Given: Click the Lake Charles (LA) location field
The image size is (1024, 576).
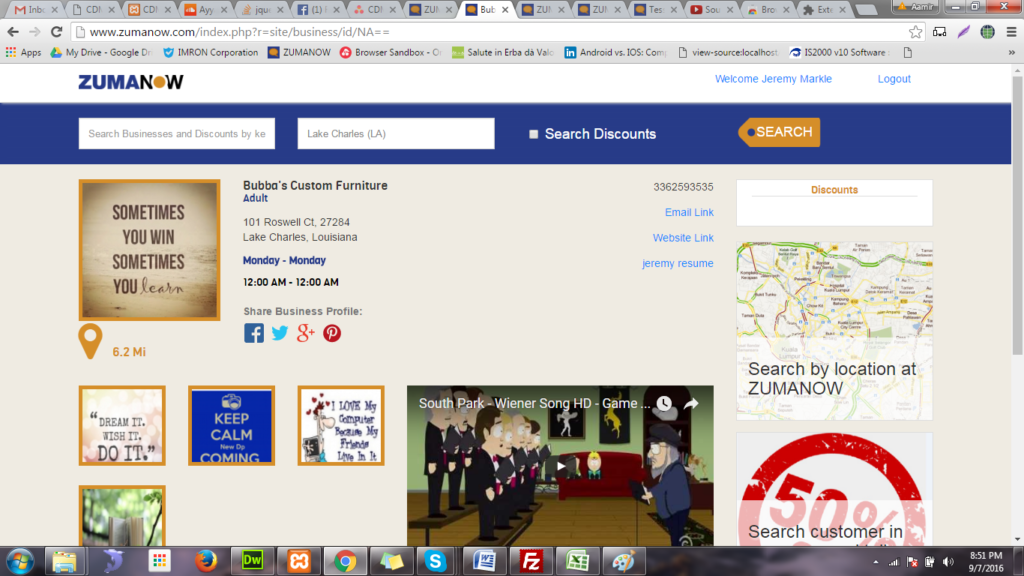Looking at the screenshot, I should [x=396, y=134].
